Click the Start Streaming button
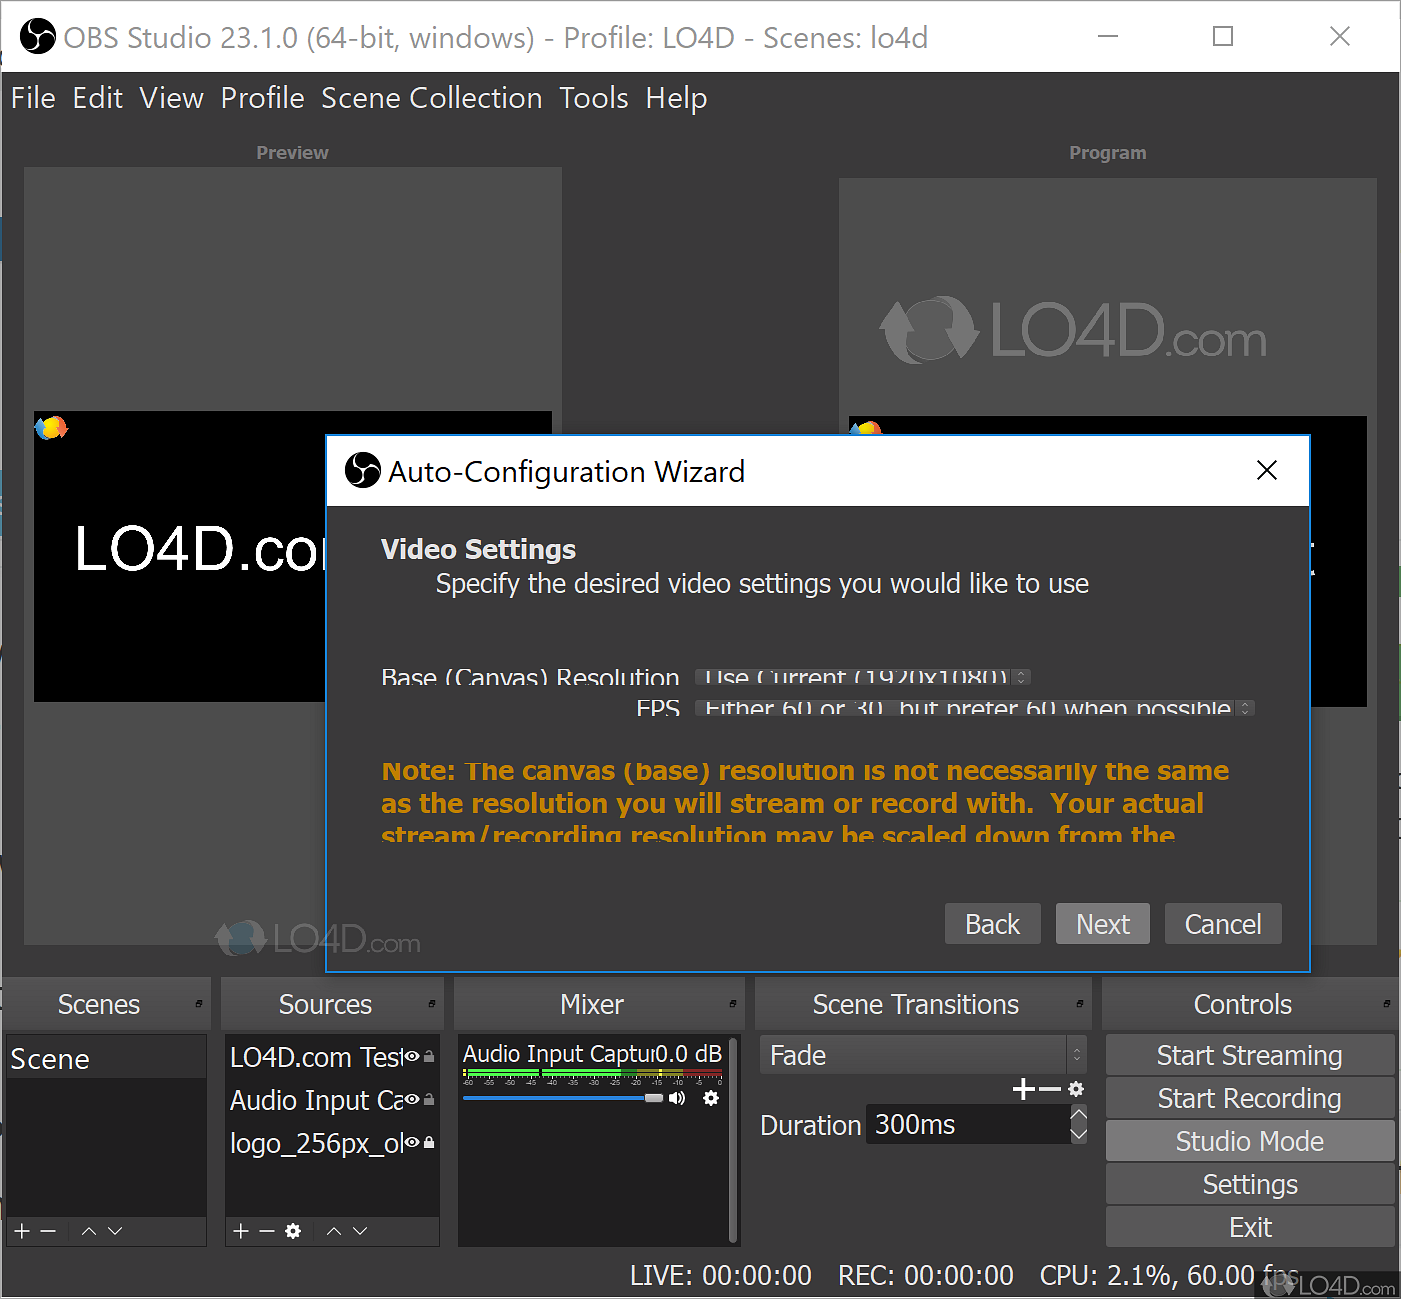This screenshot has width=1401, height=1299. pos(1249,1055)
